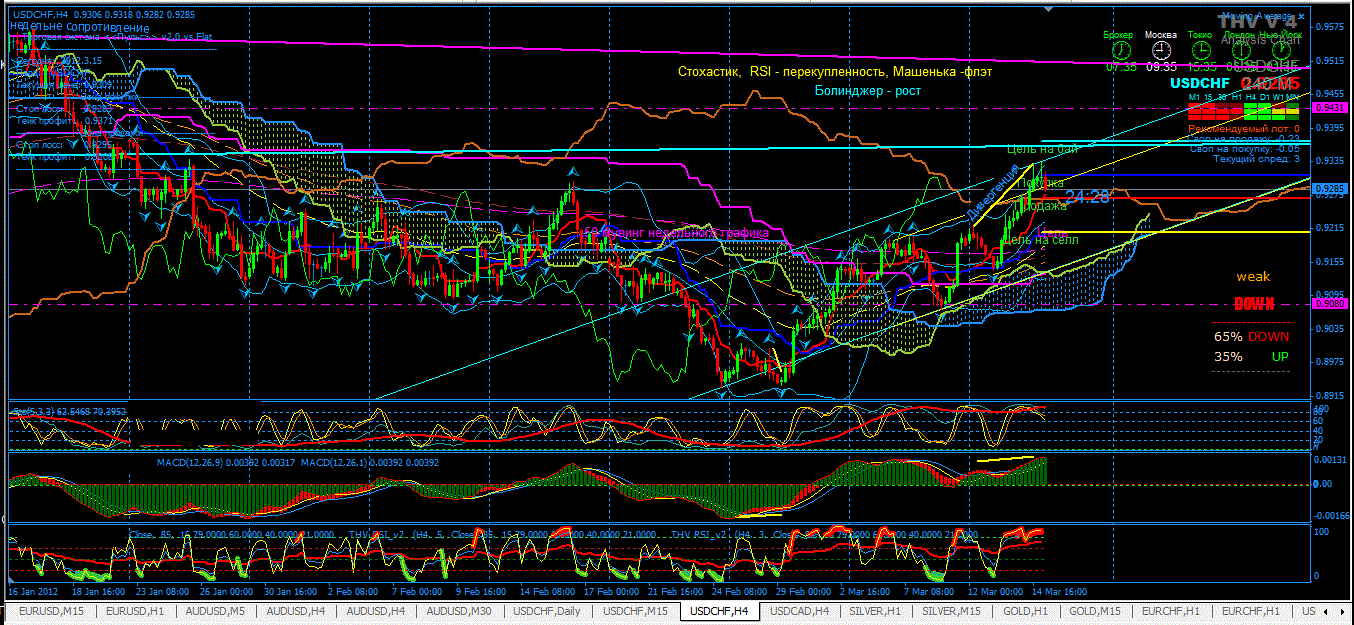
Task: Click the Токио clock icon
Action: [x=1201, y=50]
